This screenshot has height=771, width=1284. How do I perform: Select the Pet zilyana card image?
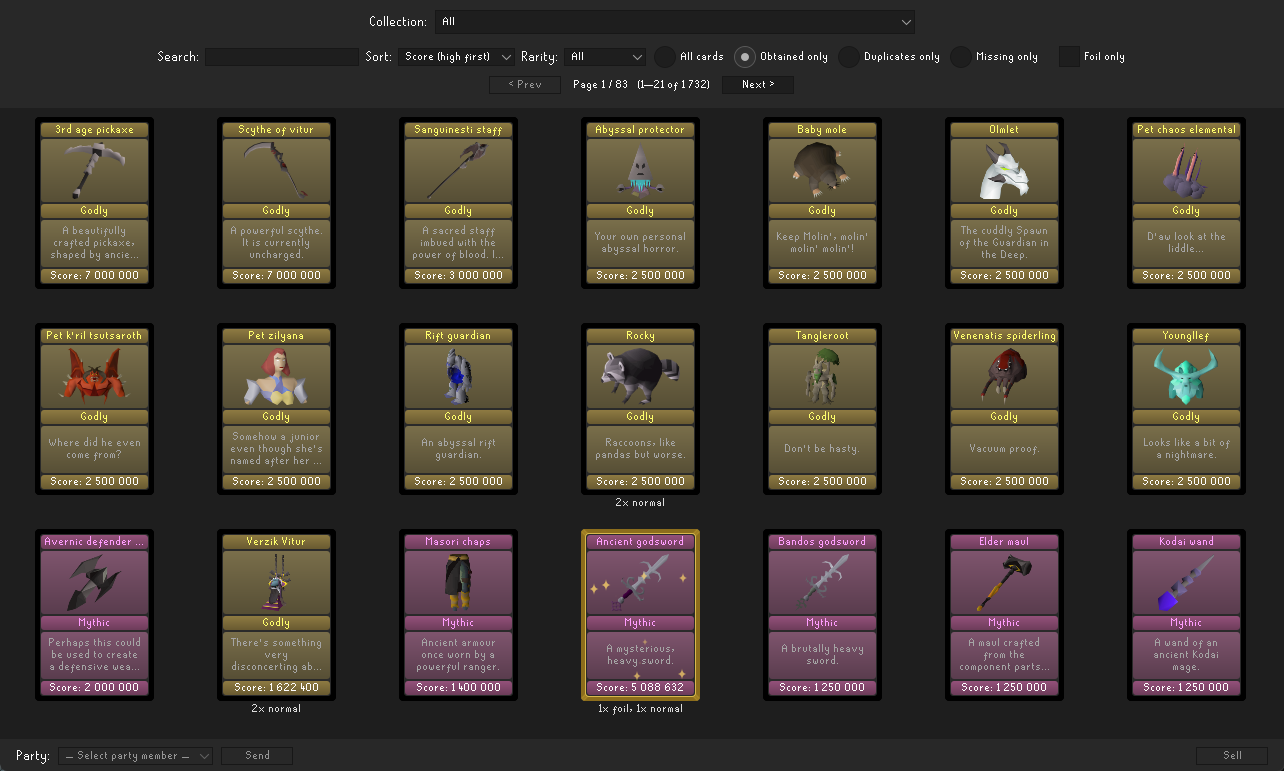(x=276, y=376)
